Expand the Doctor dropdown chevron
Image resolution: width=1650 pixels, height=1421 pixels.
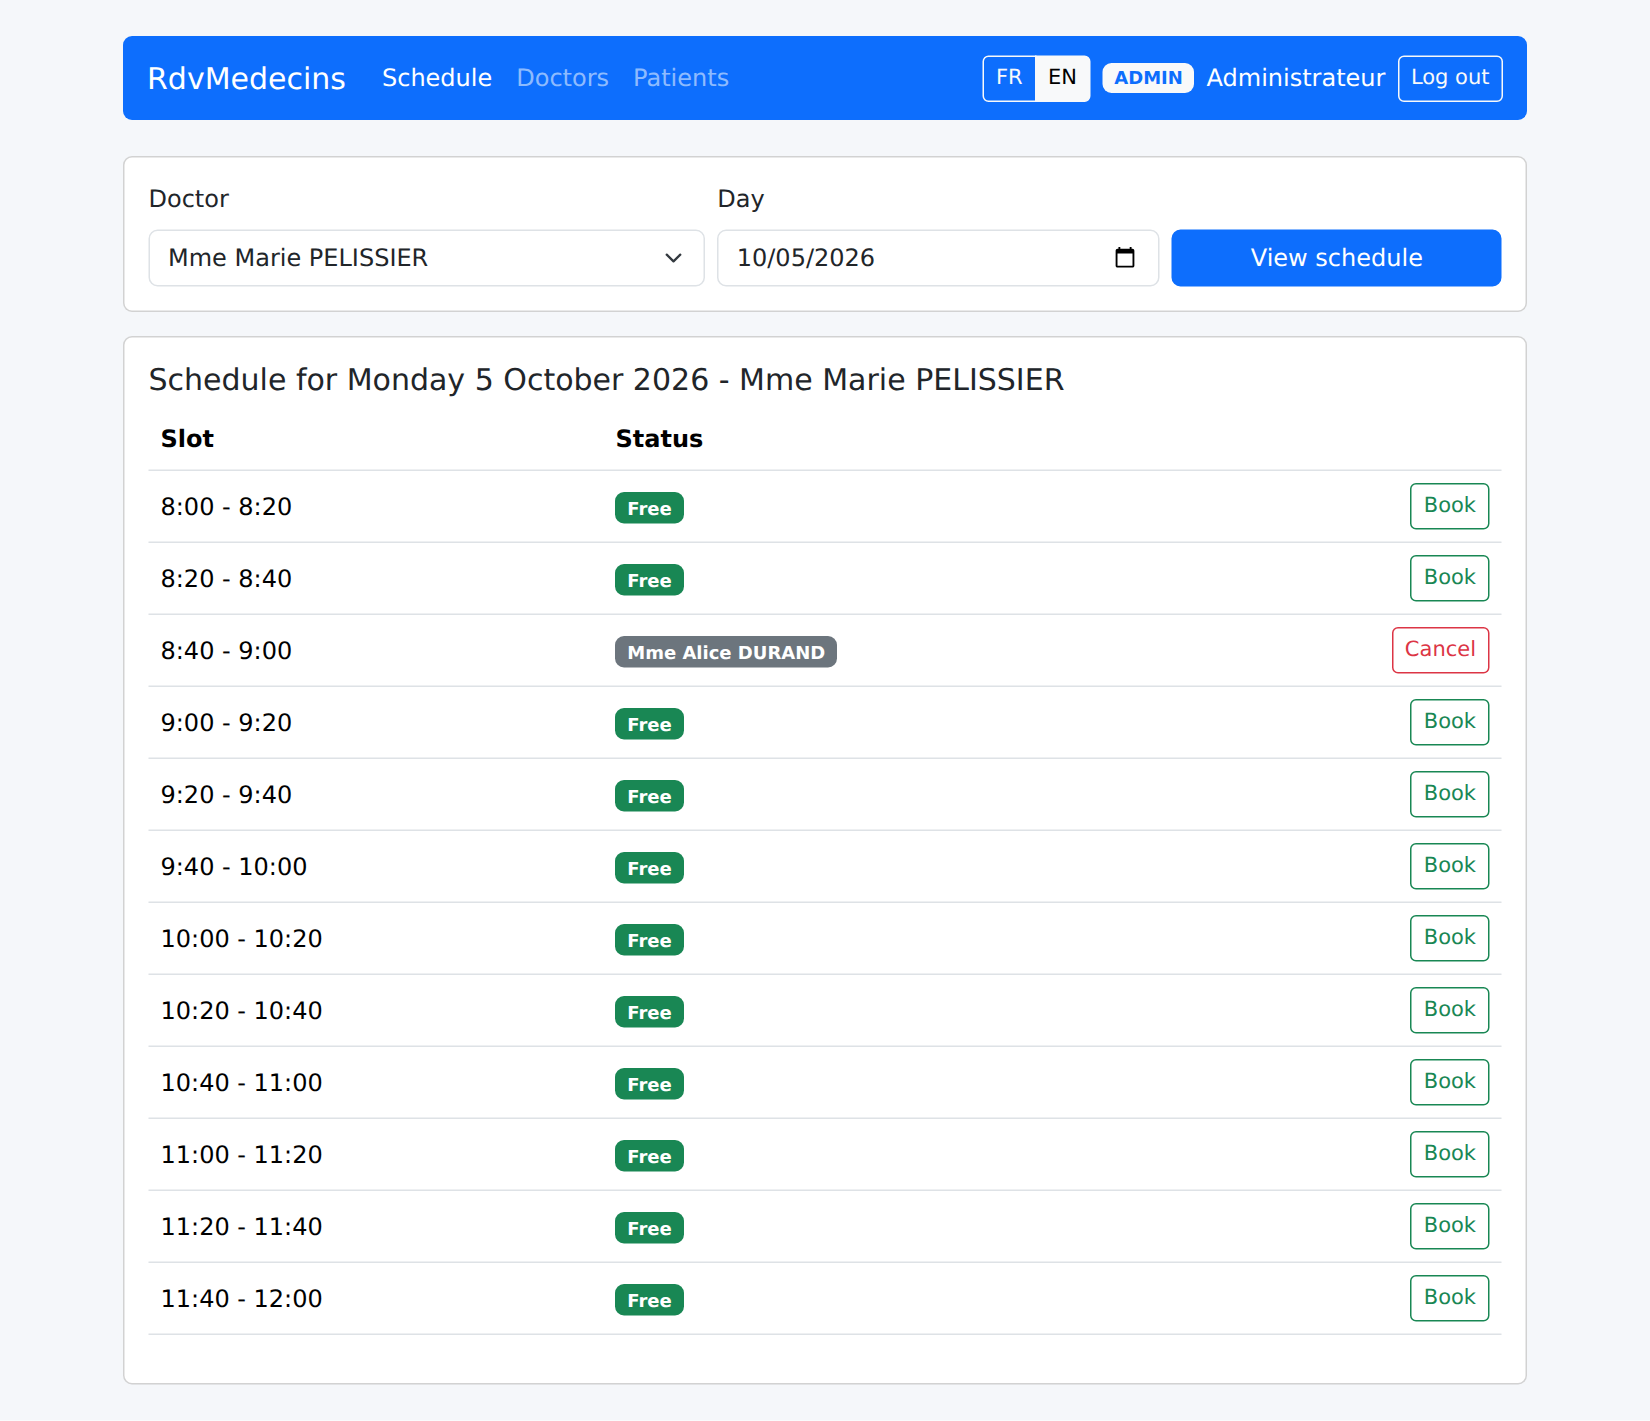(673, 258)
